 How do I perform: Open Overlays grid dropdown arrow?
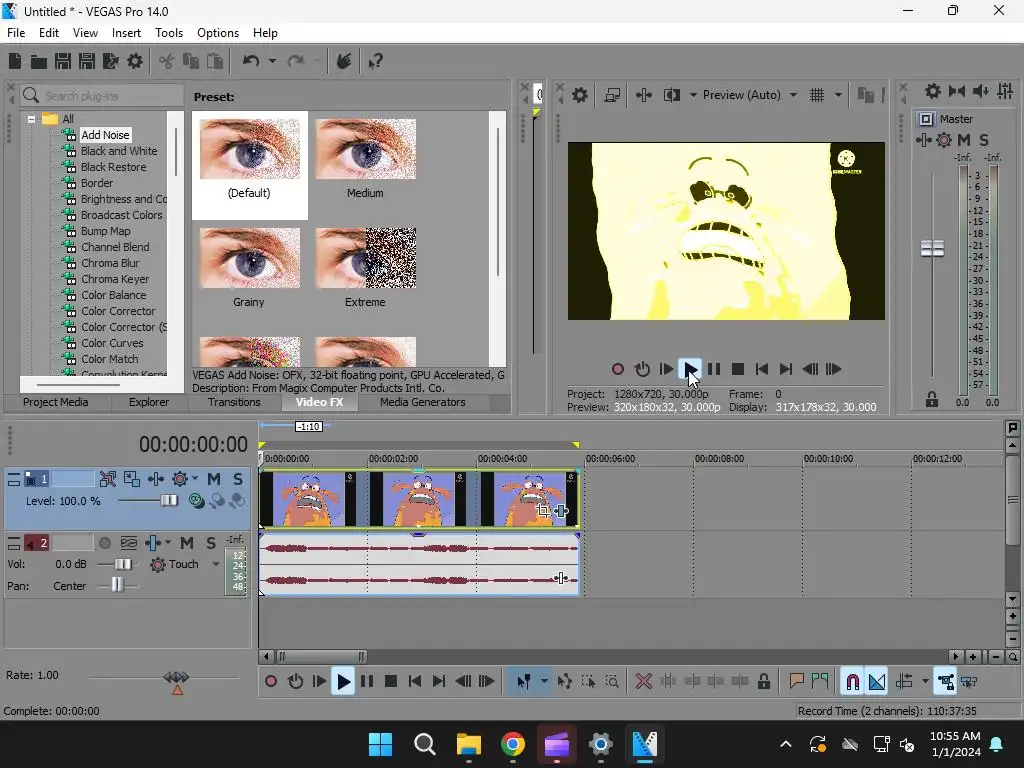click(x=838, y=95)
